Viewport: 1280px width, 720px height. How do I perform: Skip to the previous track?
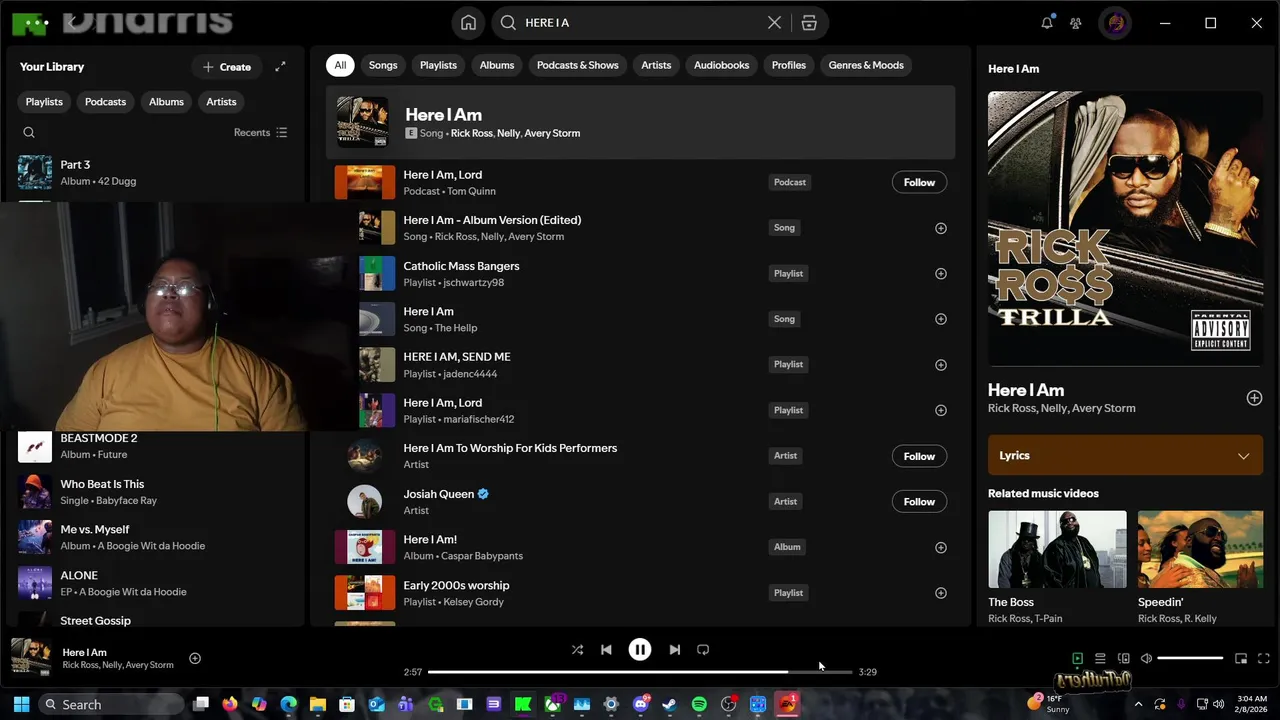tap(606, 649)
